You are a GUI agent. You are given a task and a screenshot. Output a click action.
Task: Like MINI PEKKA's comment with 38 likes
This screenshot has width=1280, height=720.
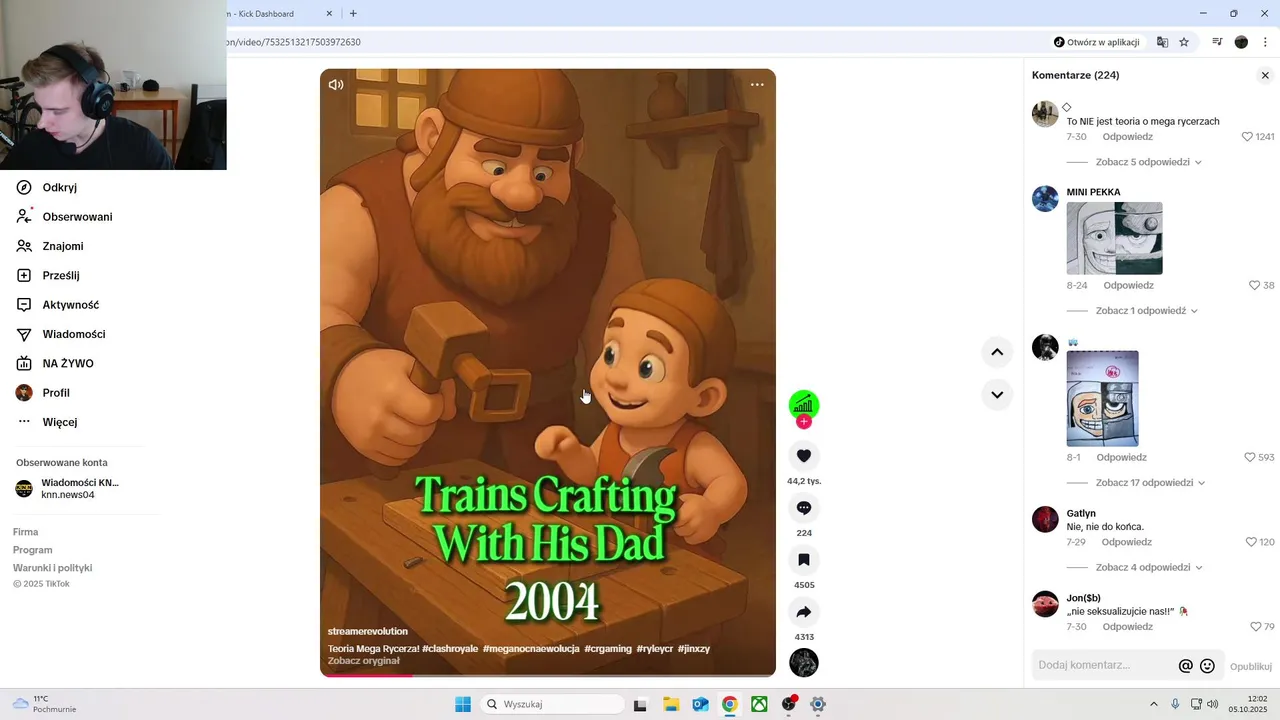(1254, 285)
